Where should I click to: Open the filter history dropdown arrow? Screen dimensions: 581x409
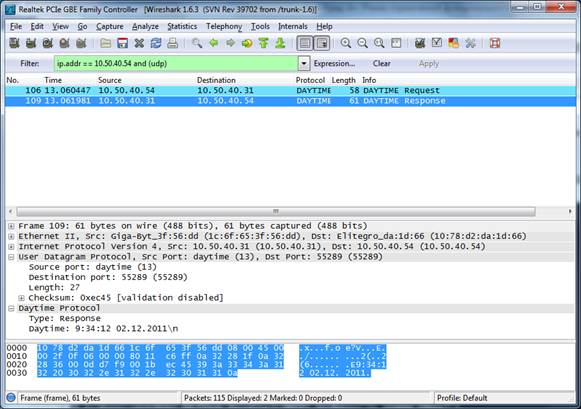click(x=303, y=64)
